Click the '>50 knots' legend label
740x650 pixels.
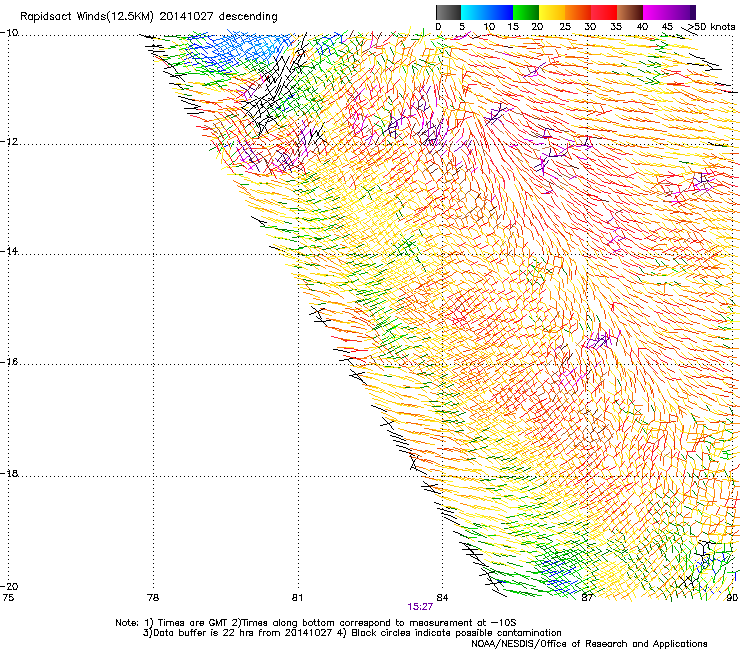(x=711, y=26)
